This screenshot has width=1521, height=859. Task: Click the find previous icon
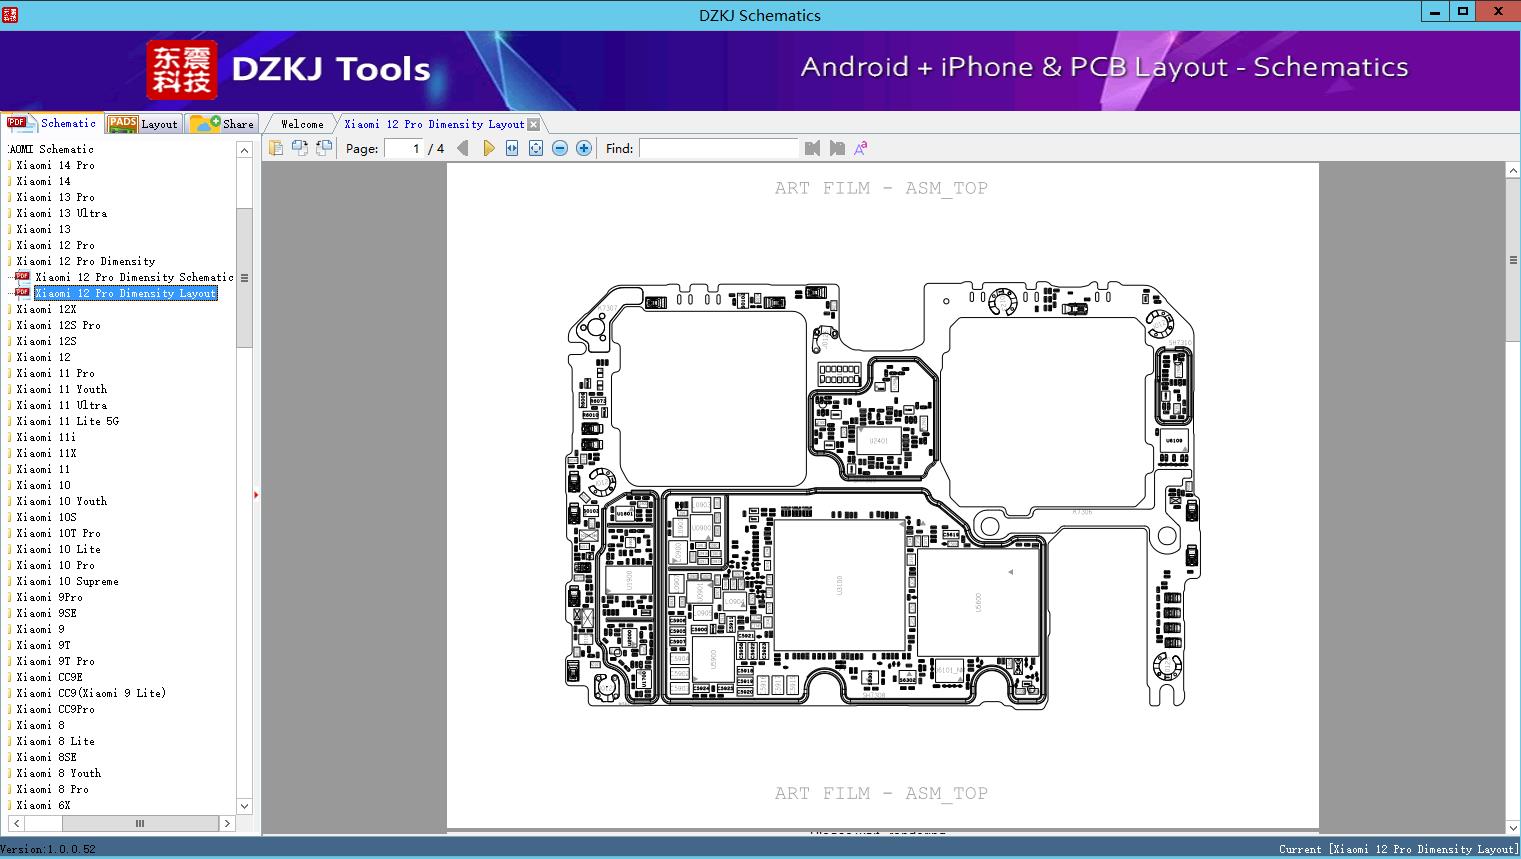coord(812,148)
